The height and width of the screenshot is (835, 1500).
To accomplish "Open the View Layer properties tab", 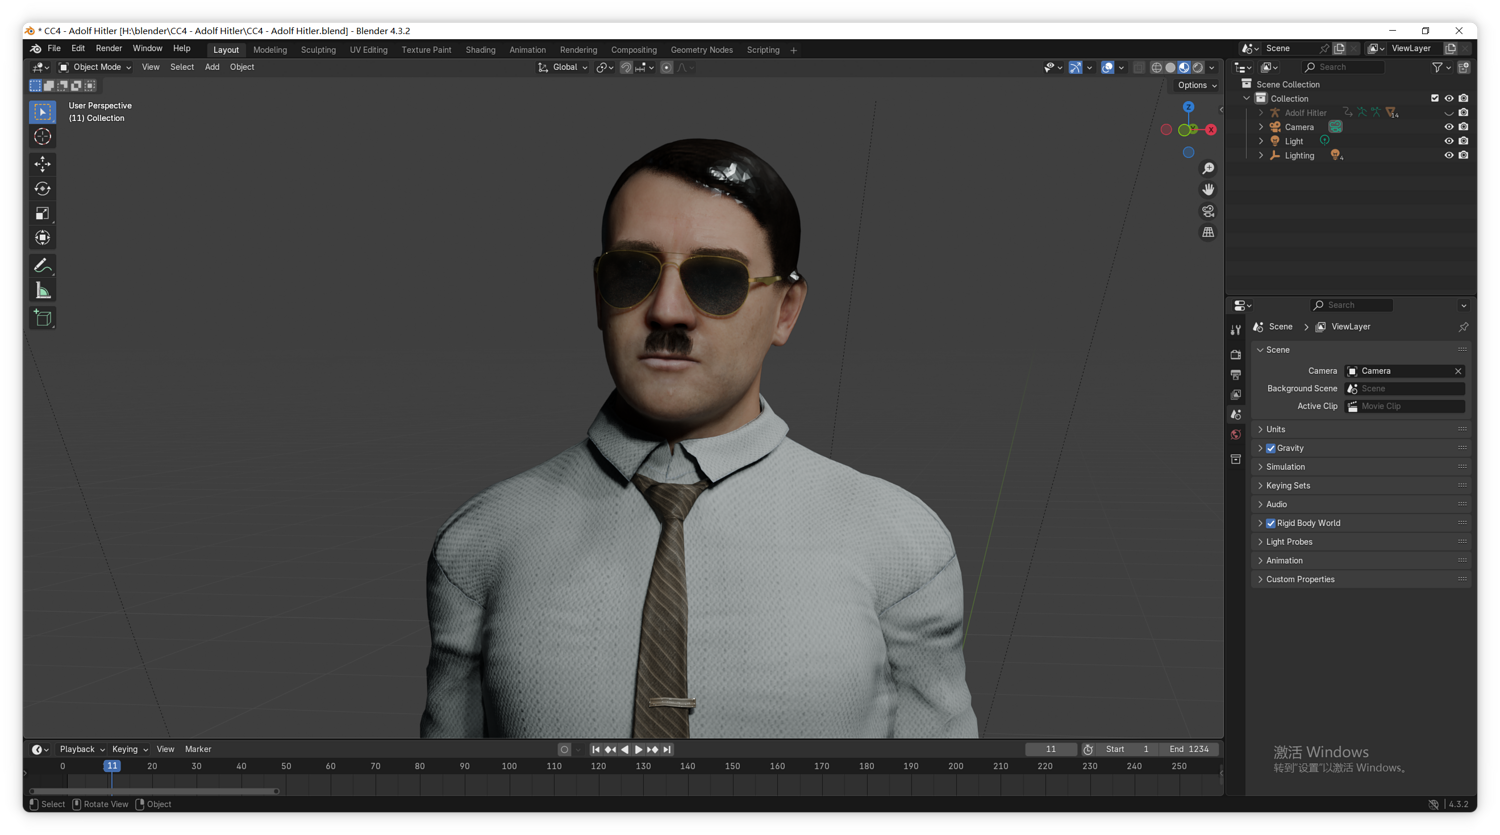I will coord(1236,394).
